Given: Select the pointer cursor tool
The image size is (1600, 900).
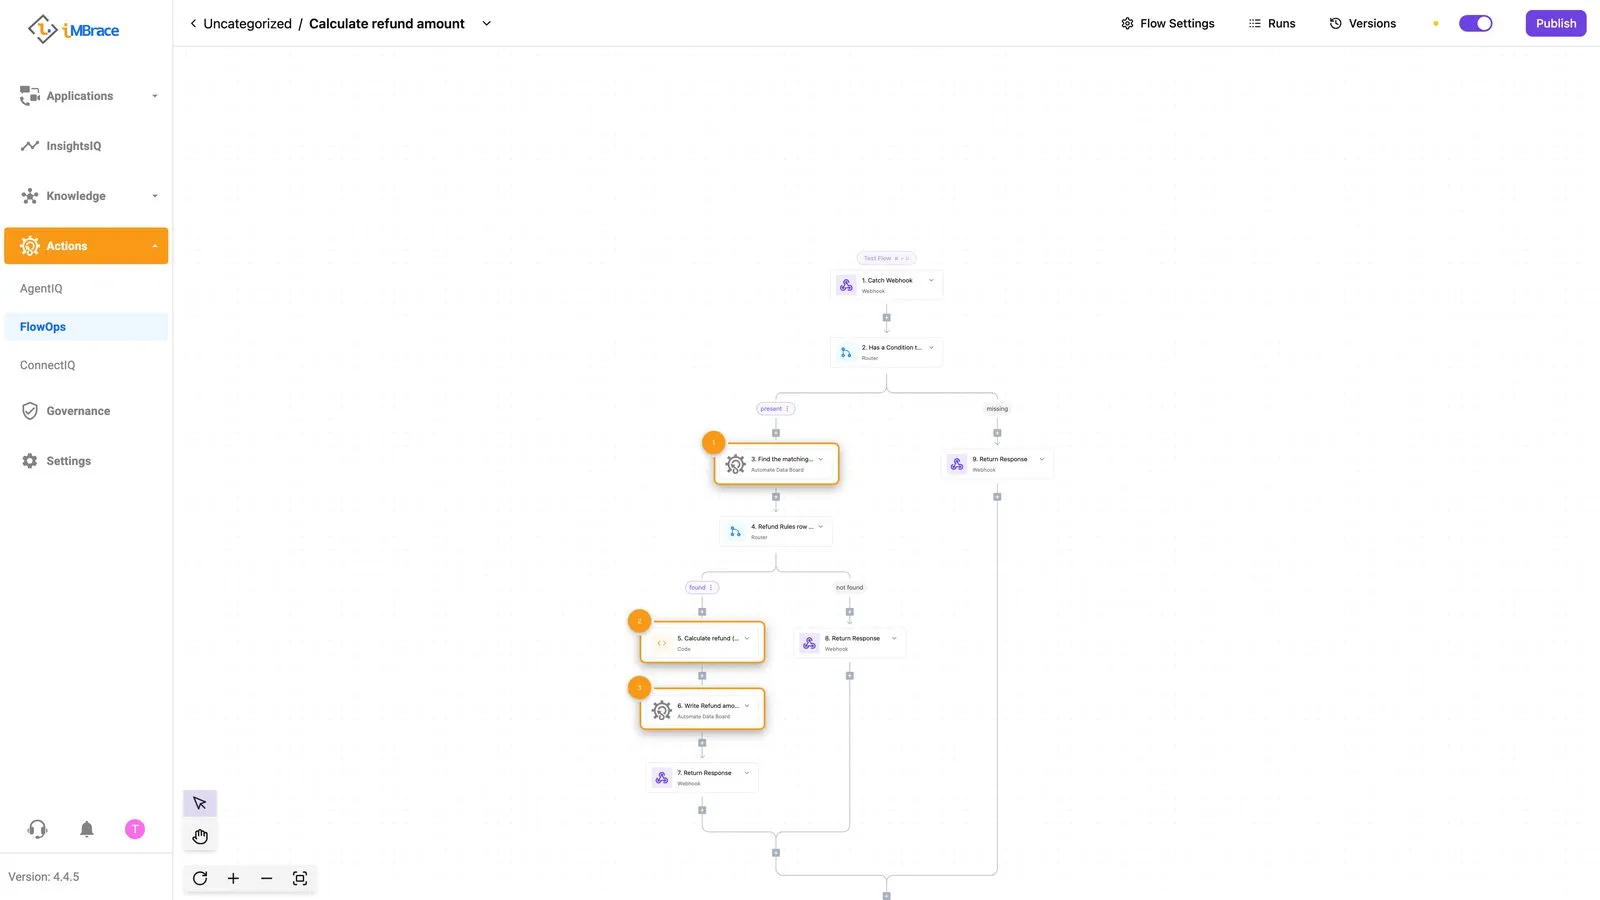Looking at the screenshot, I should [200, 803].
